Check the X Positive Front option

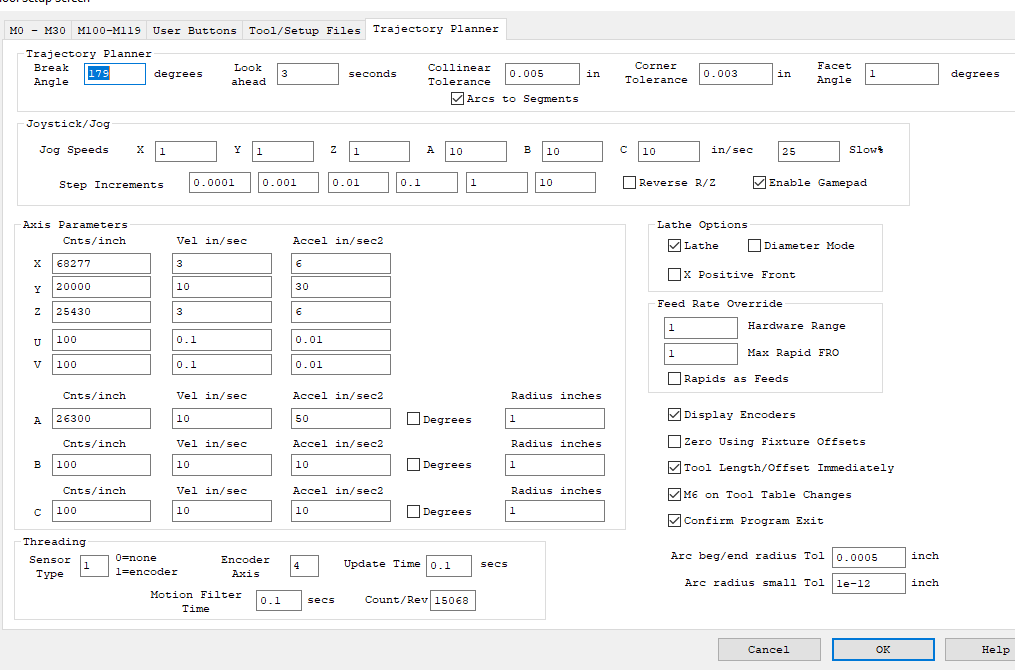click(674, 274)
